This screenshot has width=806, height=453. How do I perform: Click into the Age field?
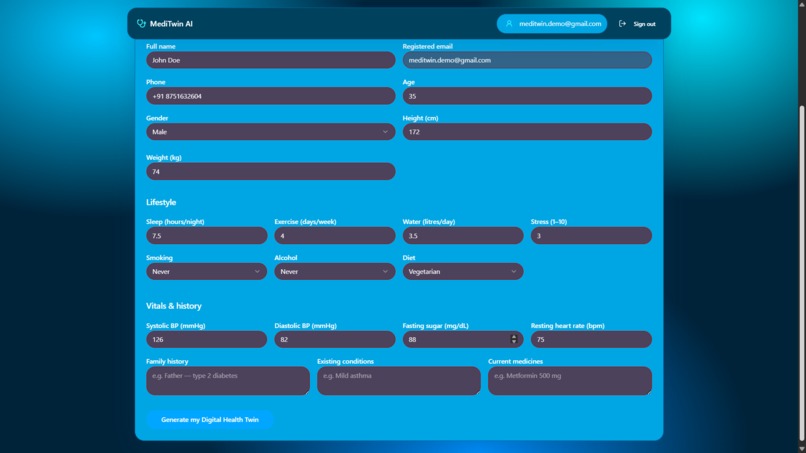527,96
